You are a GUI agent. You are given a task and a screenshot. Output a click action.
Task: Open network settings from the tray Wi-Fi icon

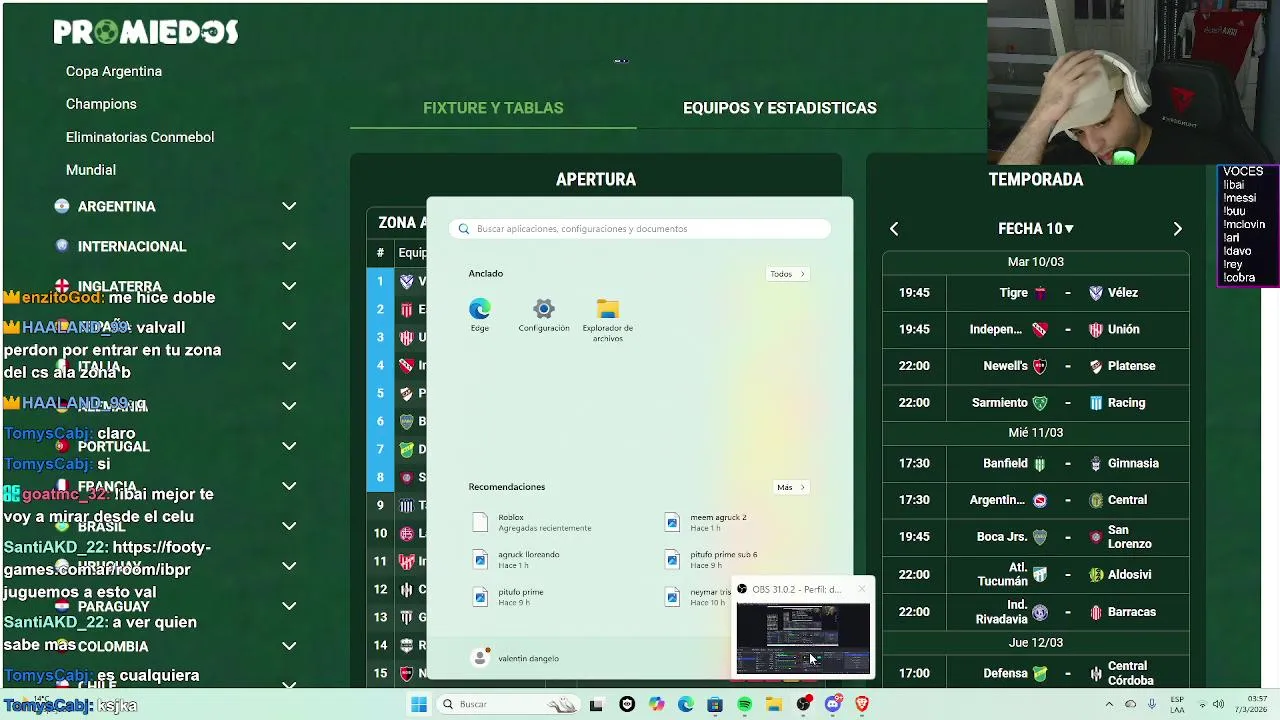[1202, 704]
